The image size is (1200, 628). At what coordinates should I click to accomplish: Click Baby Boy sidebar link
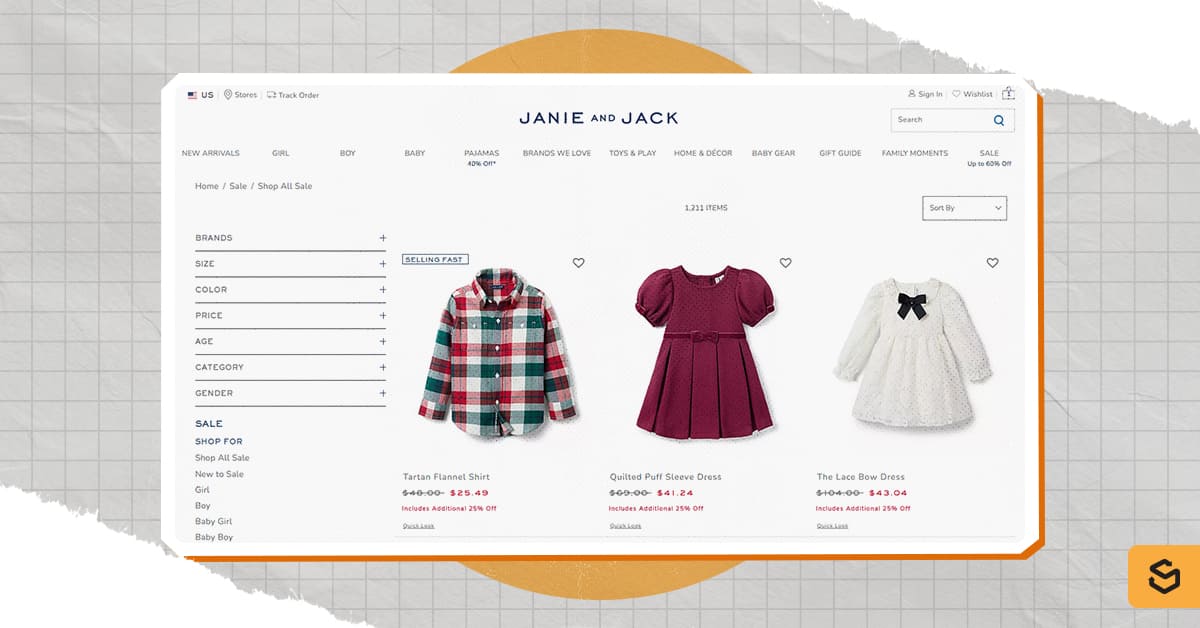tap(214, 538)
